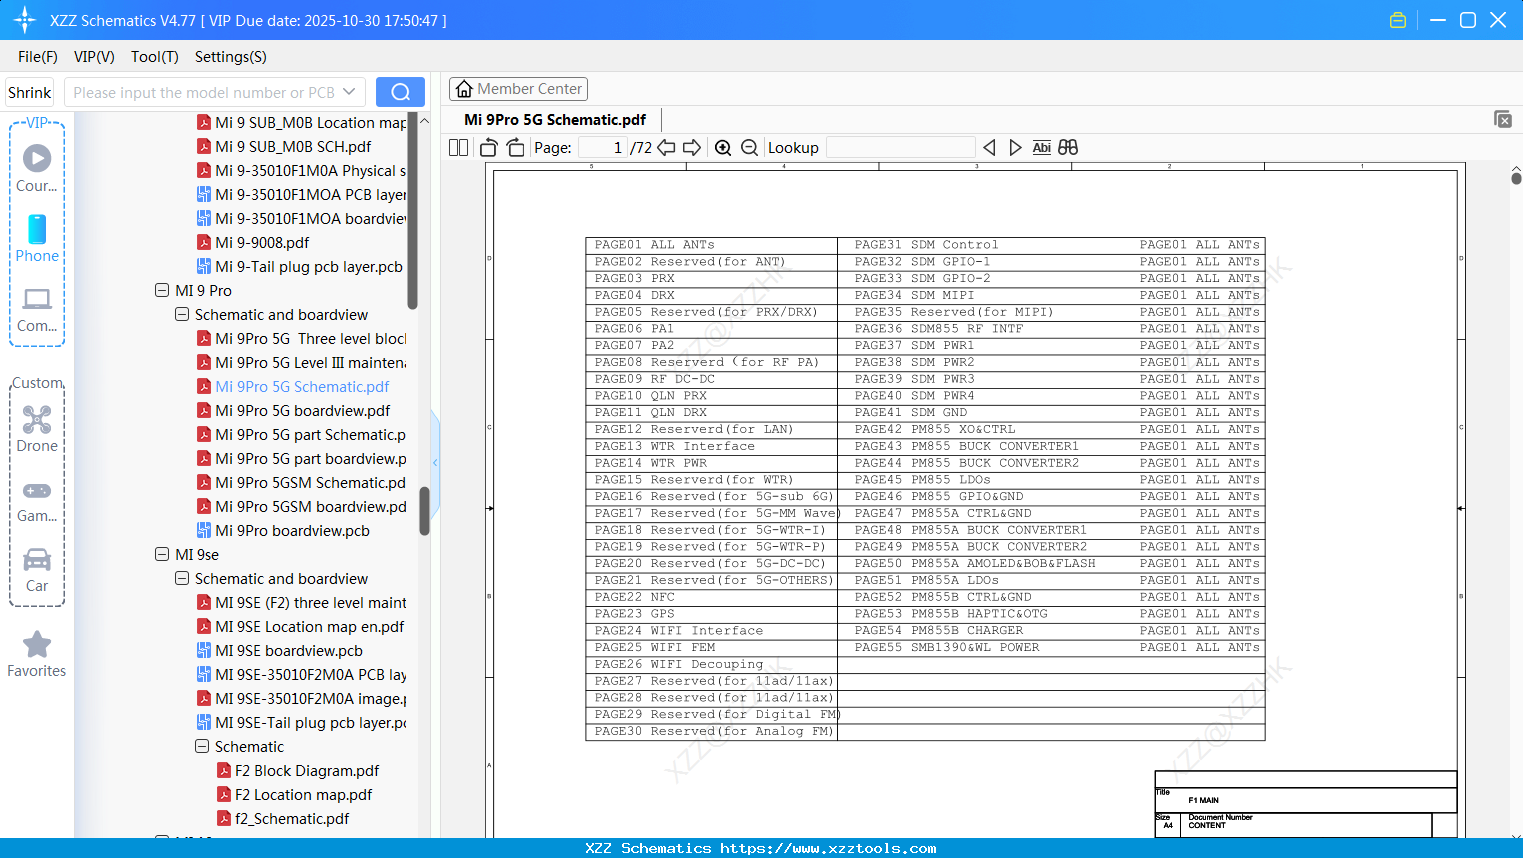Collapse the MI 9se tree node

[162, 555]
